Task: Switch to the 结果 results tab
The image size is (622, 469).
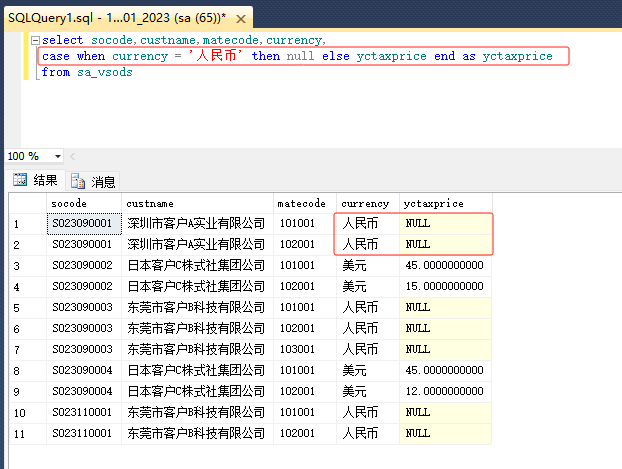Action: (45, 181)
